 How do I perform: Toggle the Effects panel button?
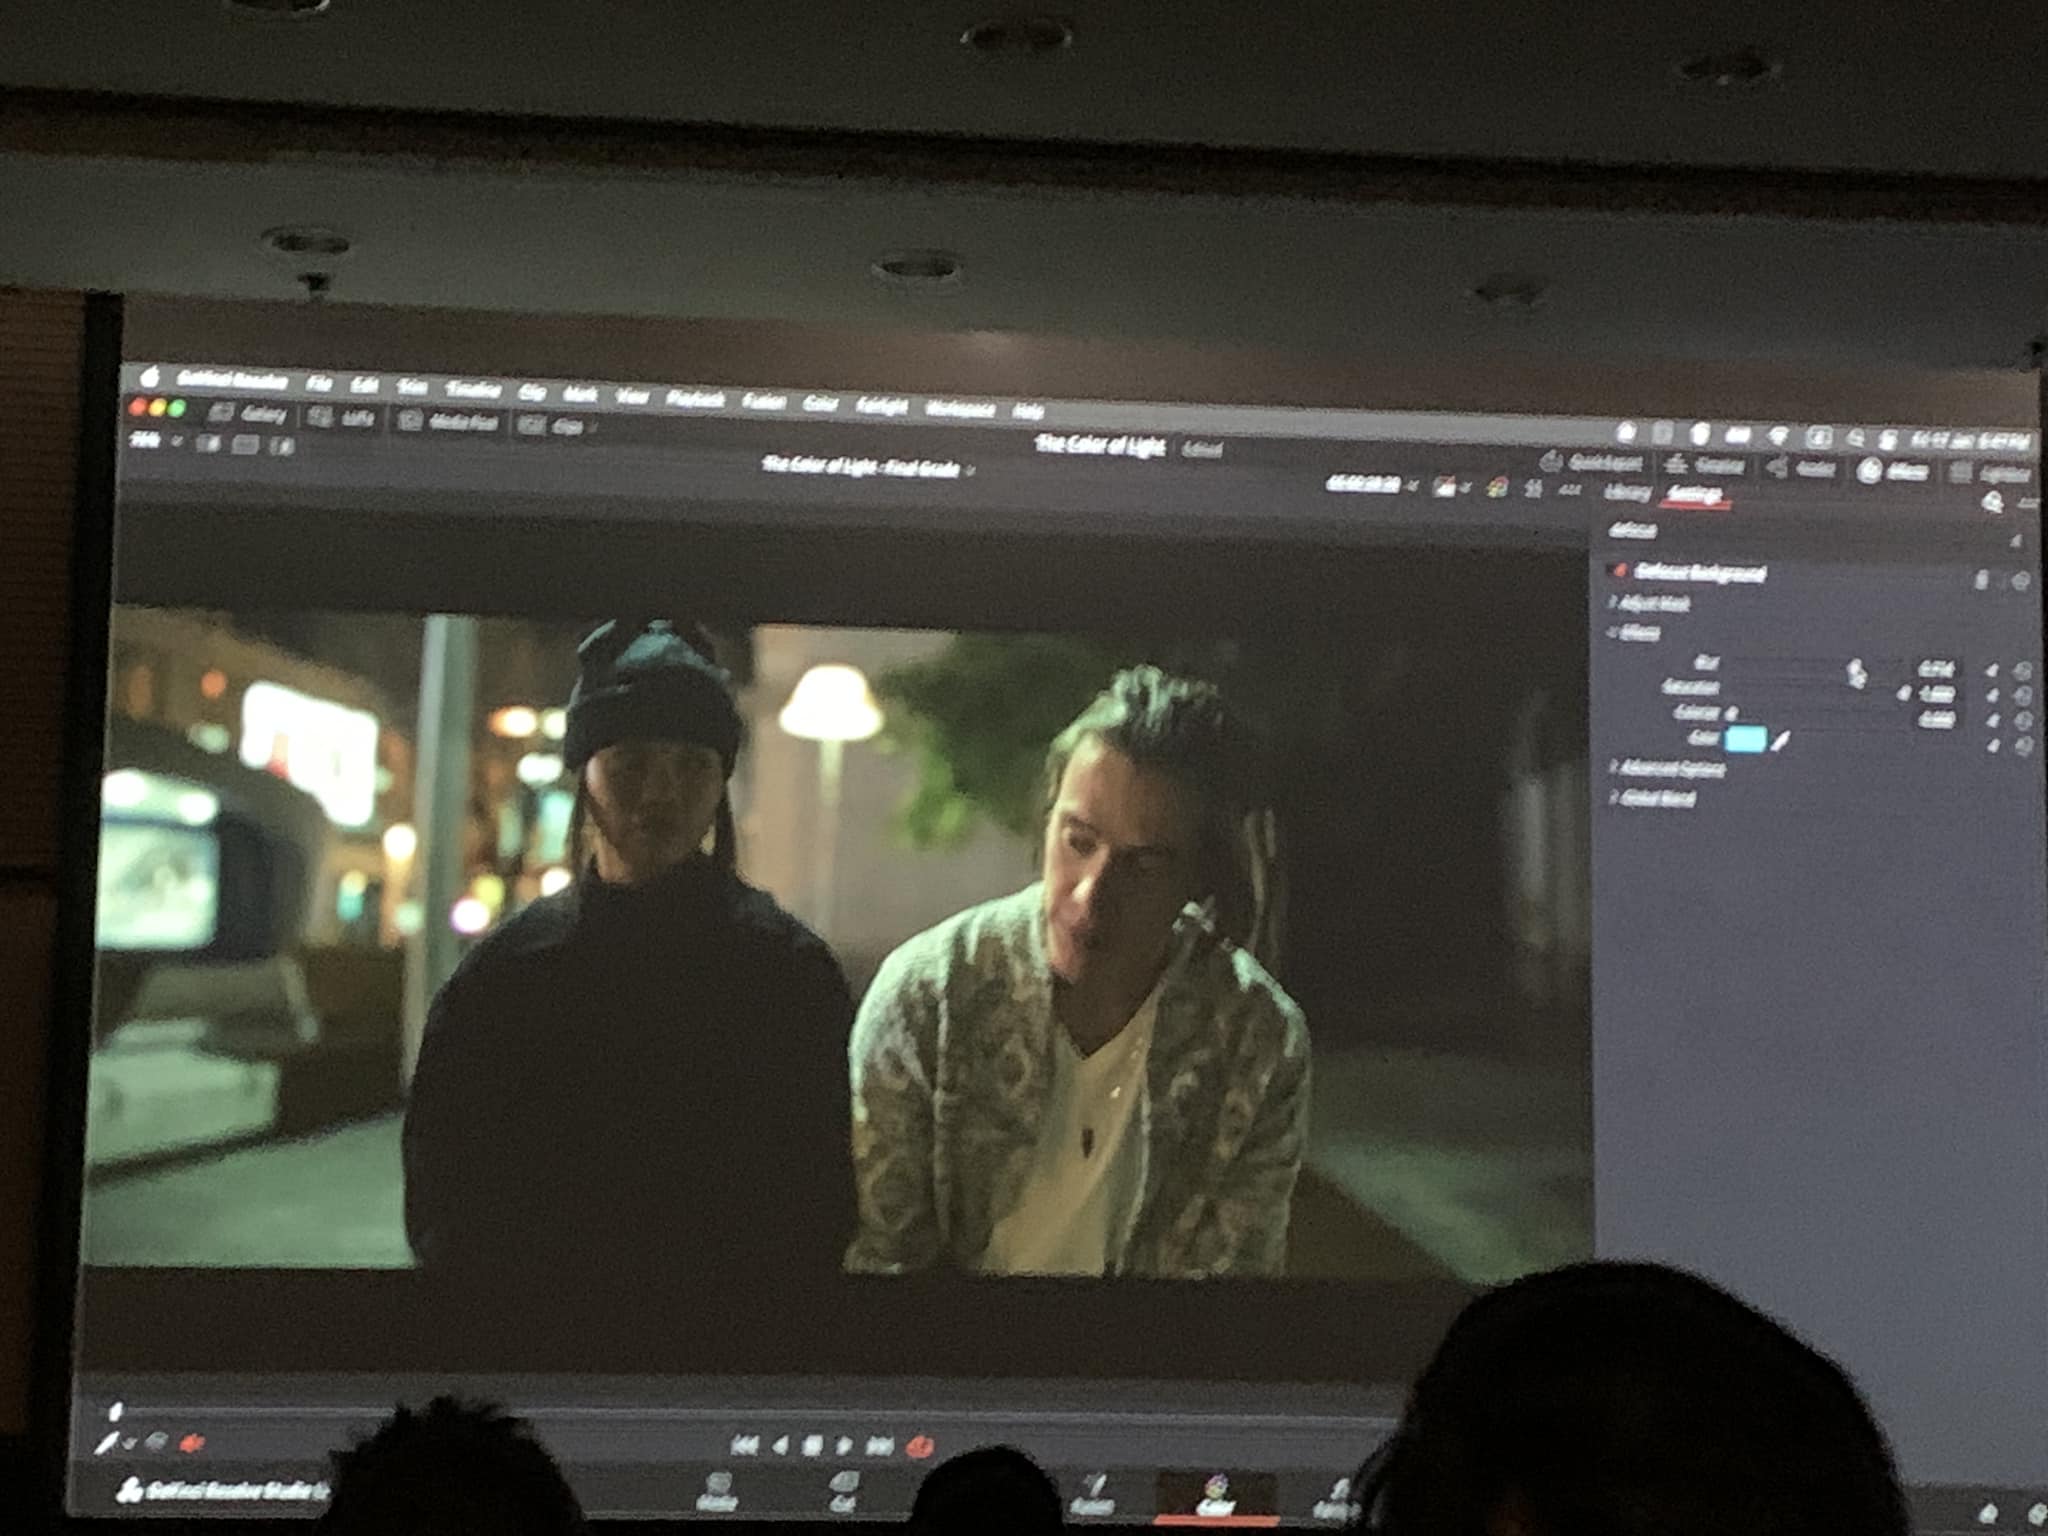(1895, 471)
